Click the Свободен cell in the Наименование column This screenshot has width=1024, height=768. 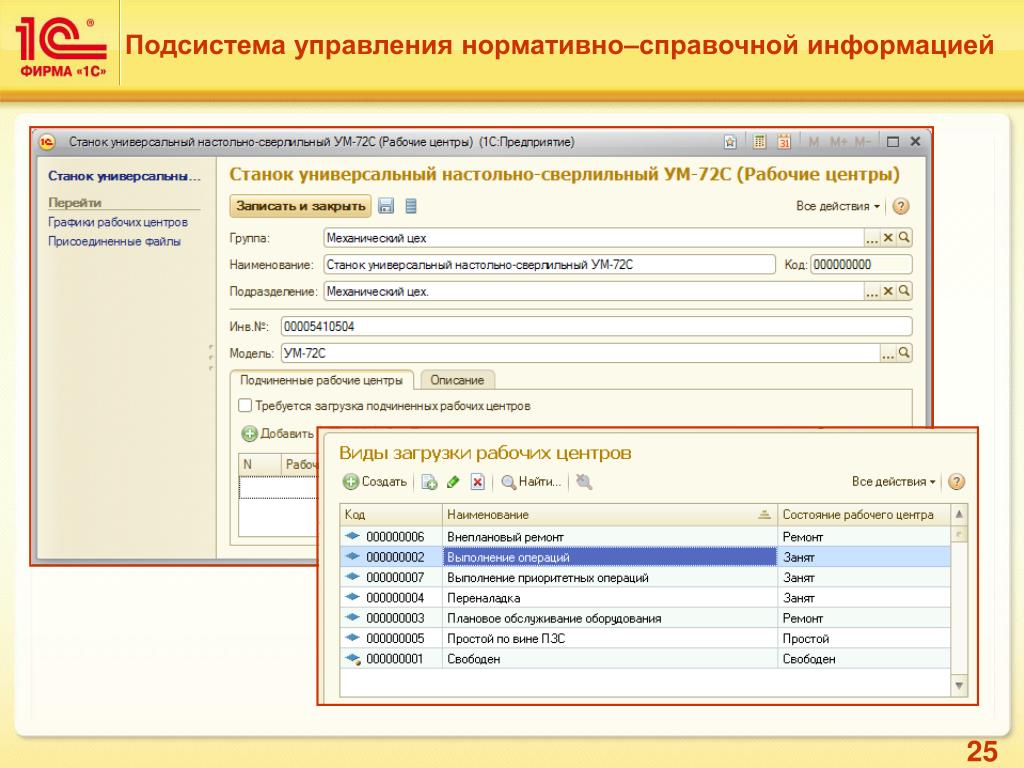coord(609,659)
